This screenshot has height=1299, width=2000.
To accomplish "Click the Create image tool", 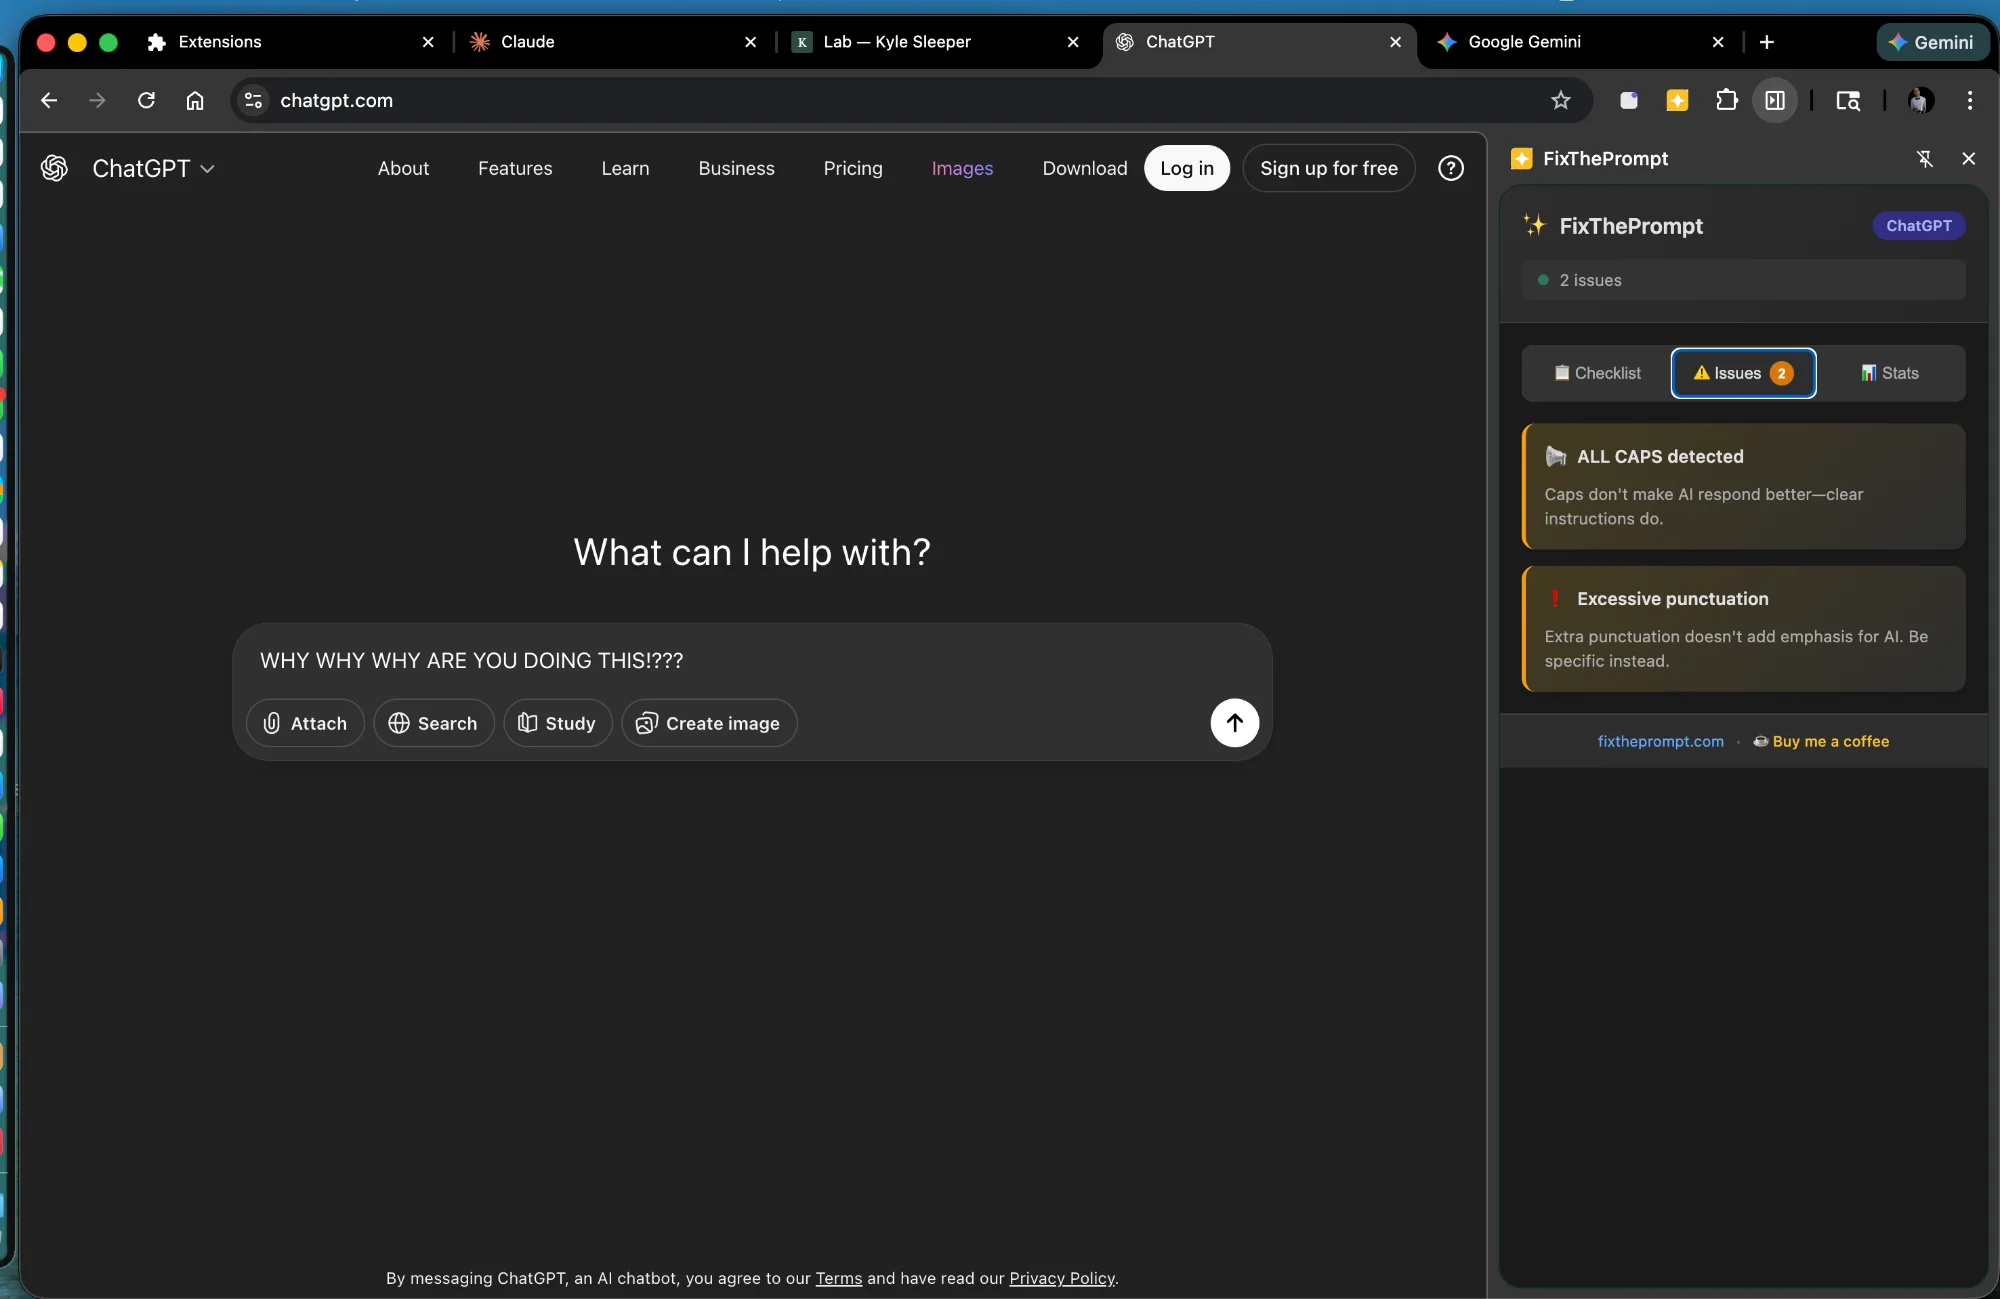I will 708,723.
